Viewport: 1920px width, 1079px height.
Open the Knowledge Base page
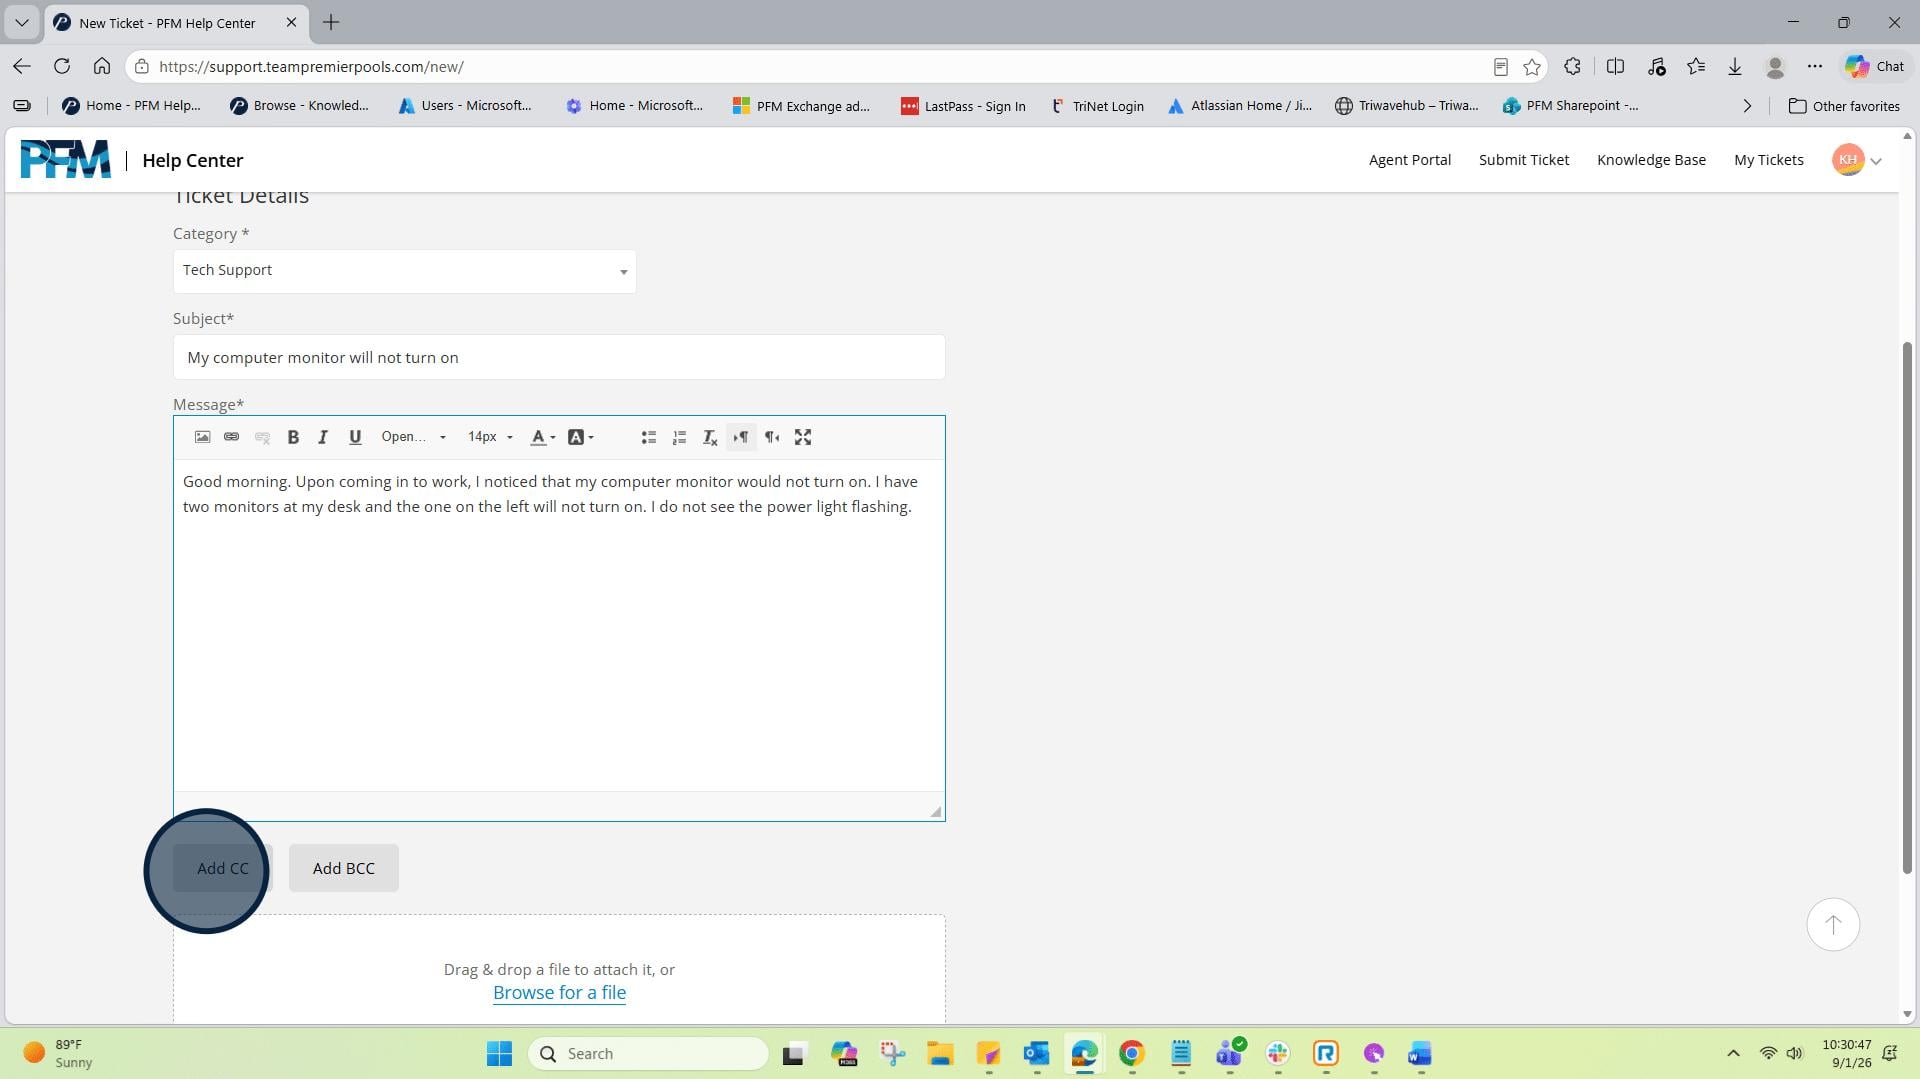(1651, 160)
